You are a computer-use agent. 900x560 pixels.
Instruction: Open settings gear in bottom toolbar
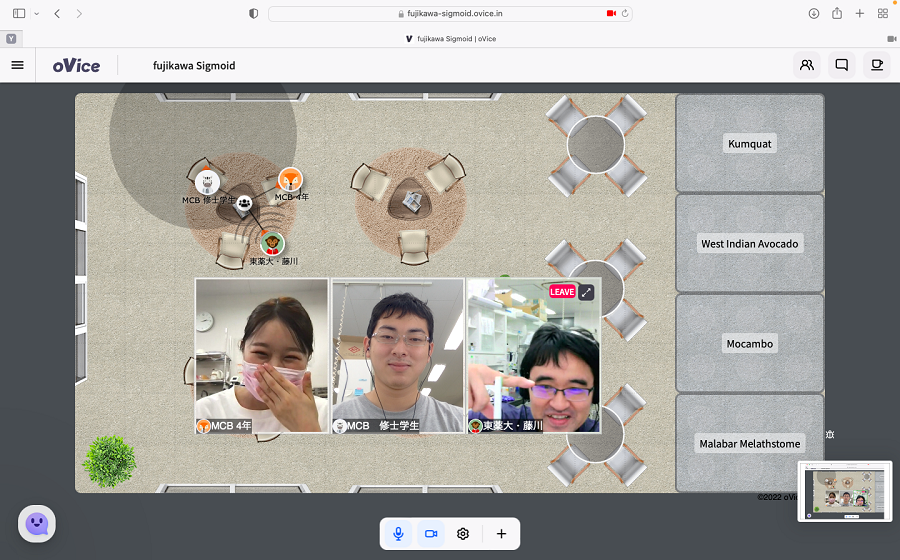(463, 534)
